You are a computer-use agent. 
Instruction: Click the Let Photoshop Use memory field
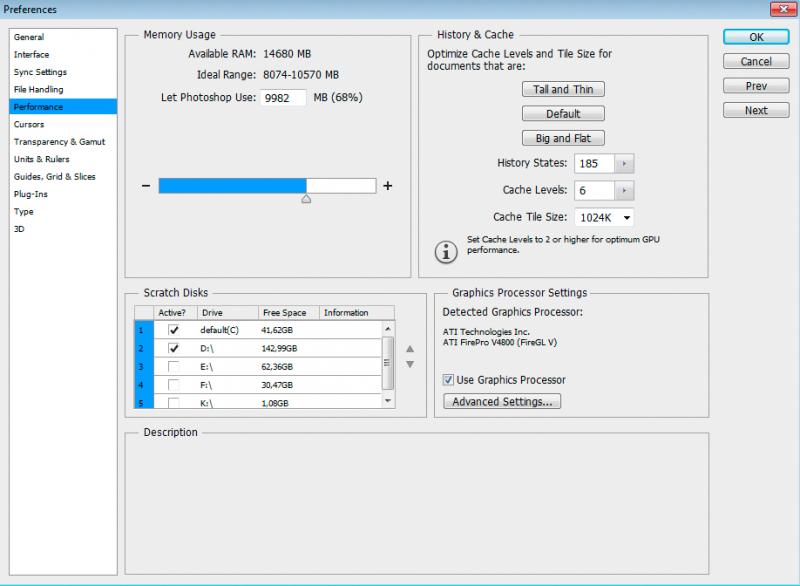click(x=283, y=98)
